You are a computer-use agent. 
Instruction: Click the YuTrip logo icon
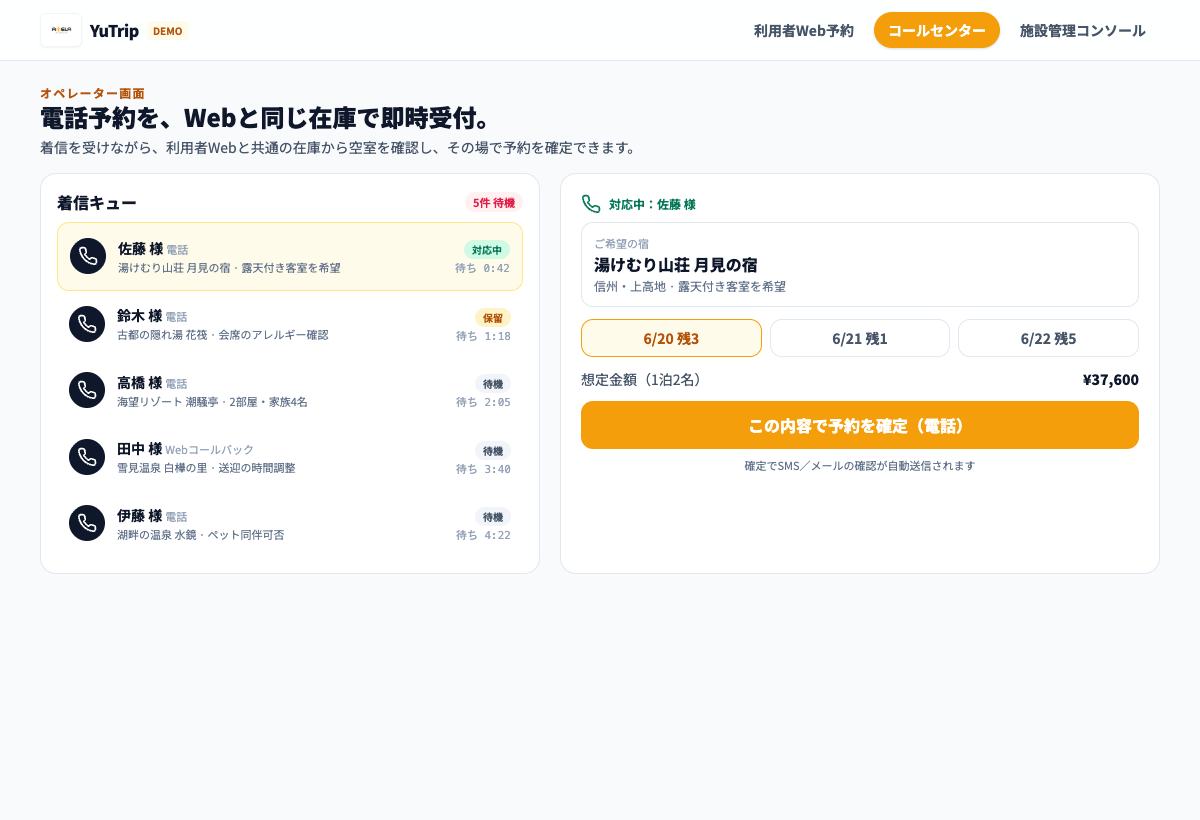(61, 30)
